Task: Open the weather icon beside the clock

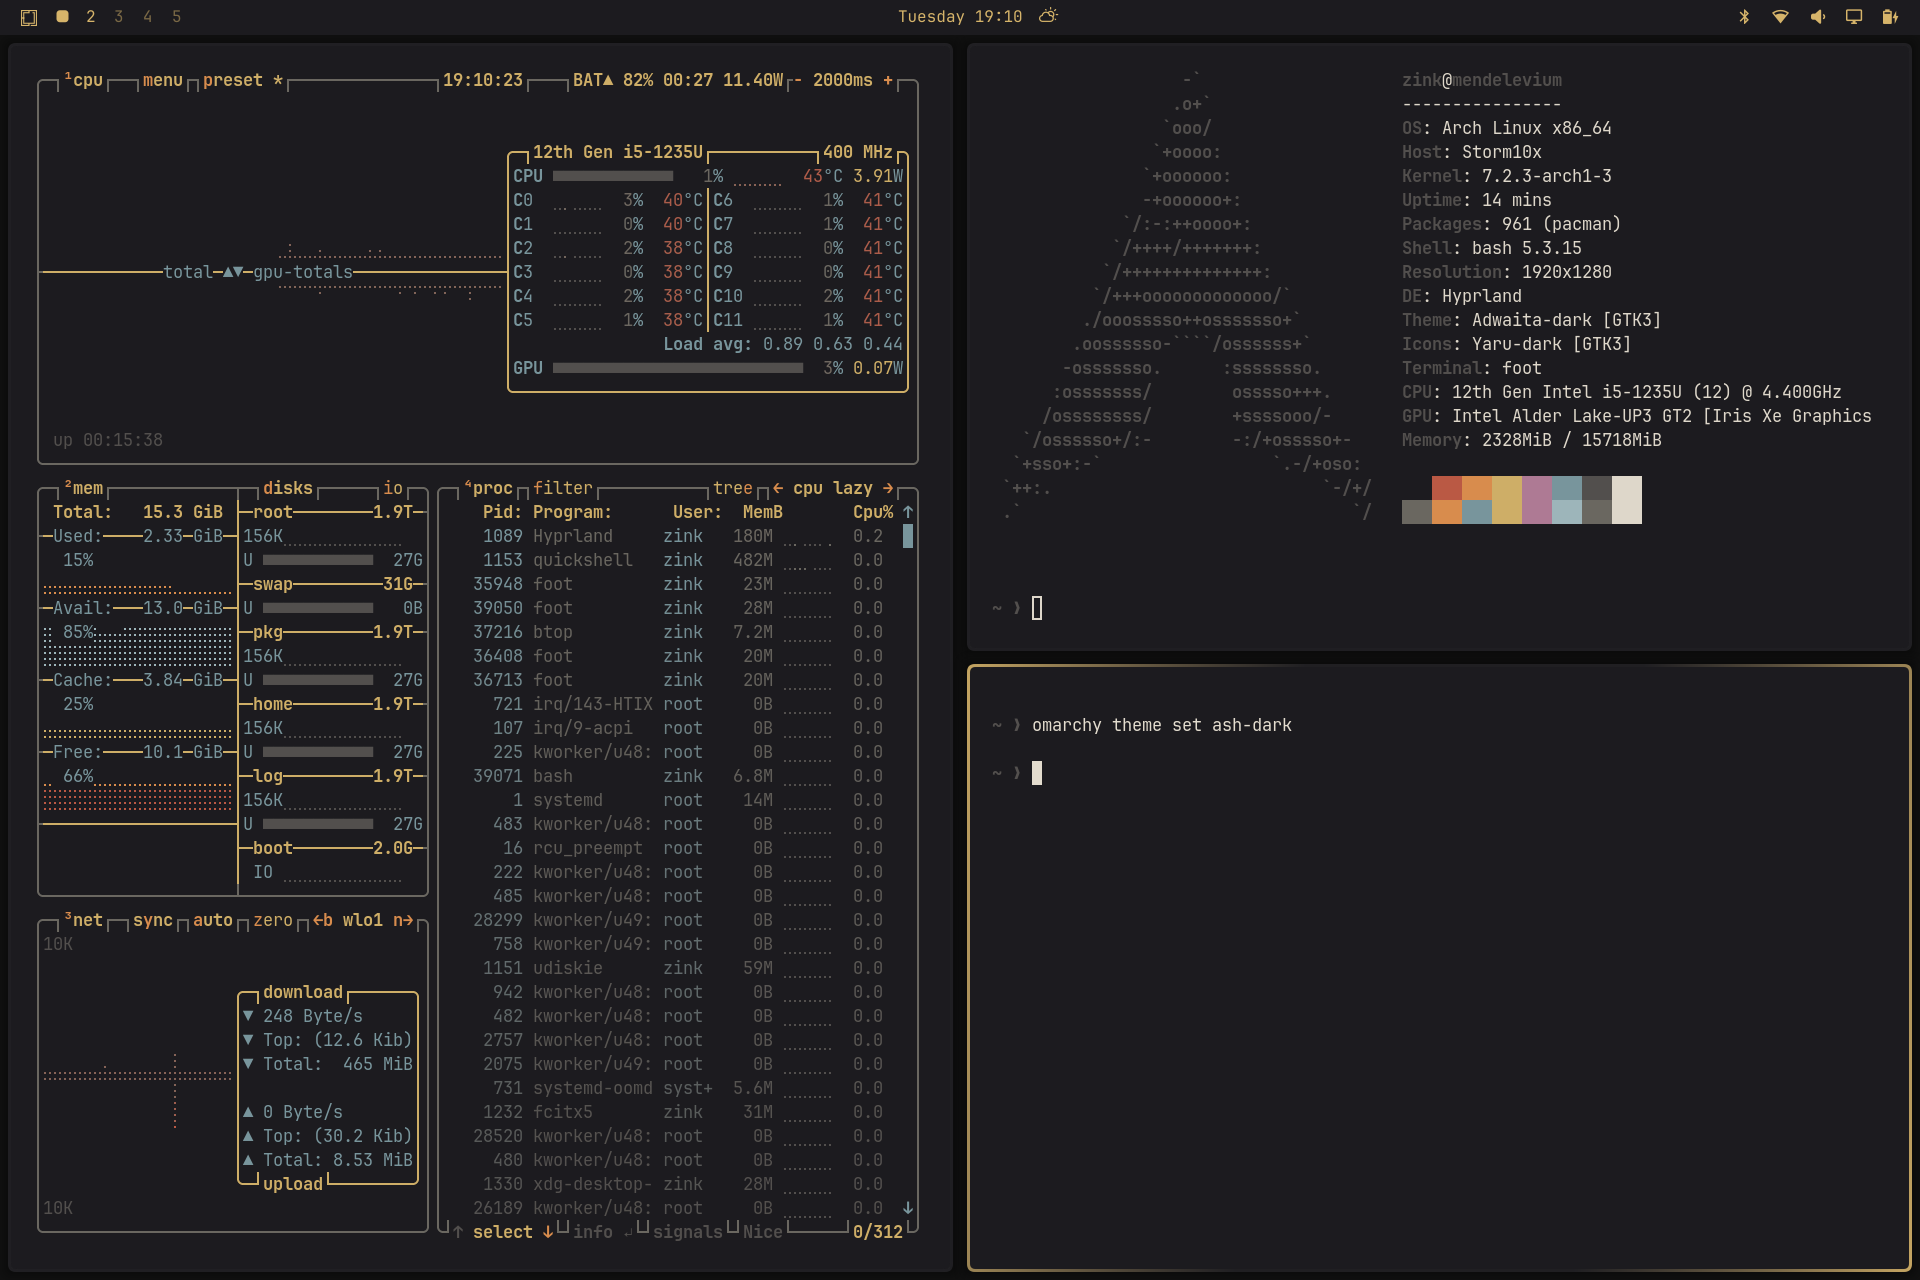Action: click(x=1048, y=16)
